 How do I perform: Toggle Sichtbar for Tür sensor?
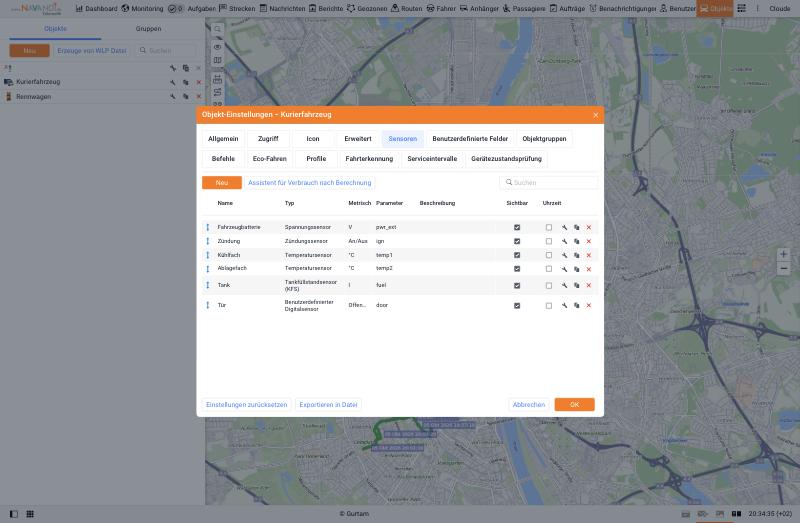tap(517, 306)
